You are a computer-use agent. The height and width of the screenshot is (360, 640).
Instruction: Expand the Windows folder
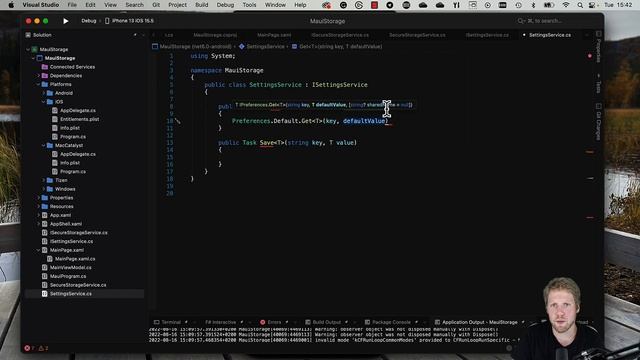44,189
